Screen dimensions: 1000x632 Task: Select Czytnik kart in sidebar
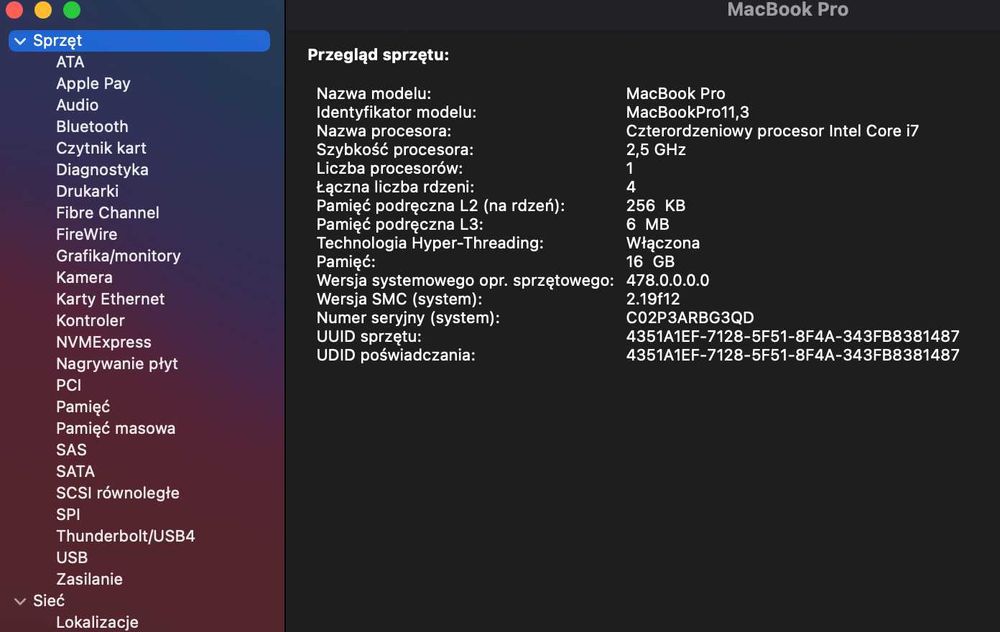tap(101, 148)
